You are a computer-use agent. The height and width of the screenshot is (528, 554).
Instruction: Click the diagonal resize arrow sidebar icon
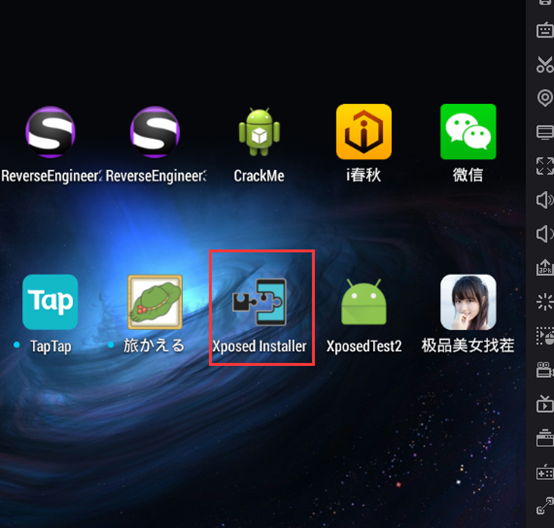(545, 506)
